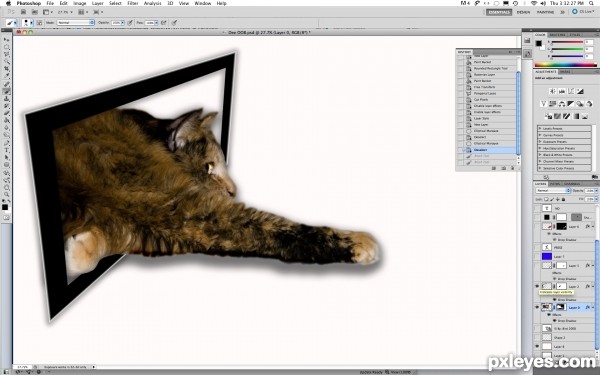Add a Channel Mixer adjustment
The image size is (600, 375).
tap(589, 104)
